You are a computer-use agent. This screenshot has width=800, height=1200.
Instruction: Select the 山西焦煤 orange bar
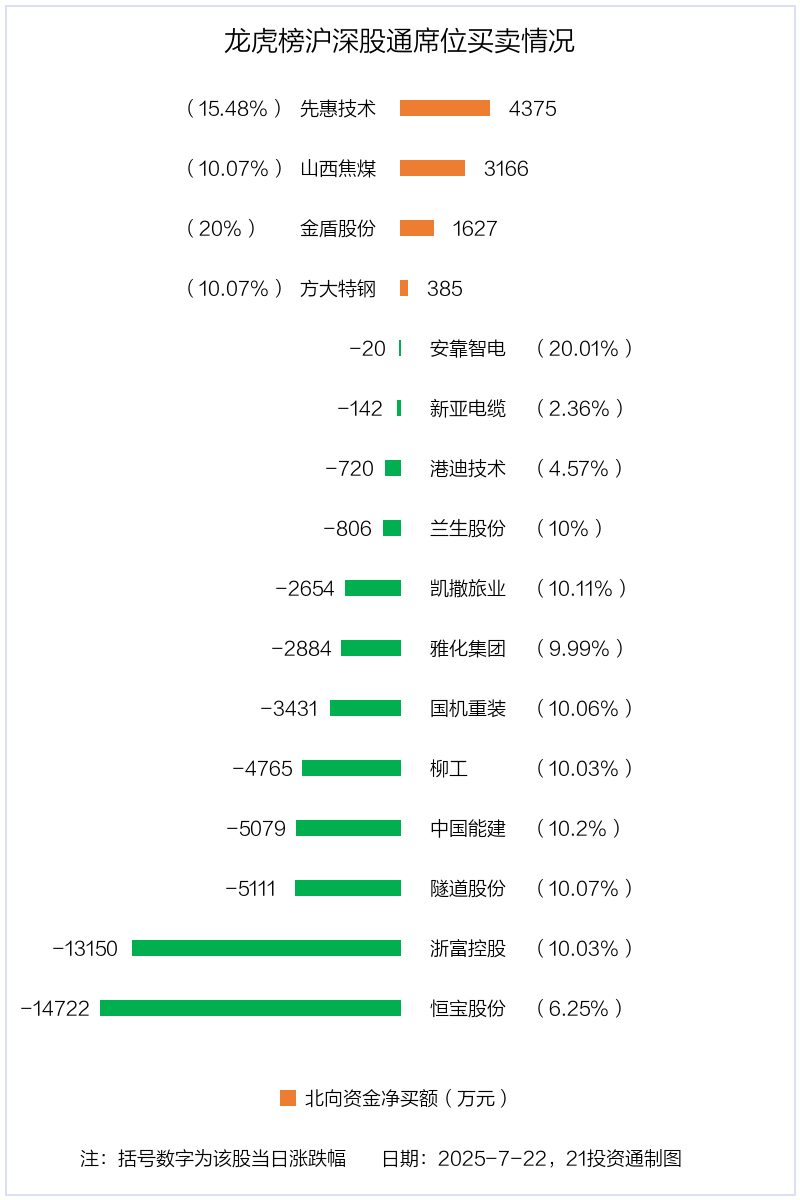432,168
